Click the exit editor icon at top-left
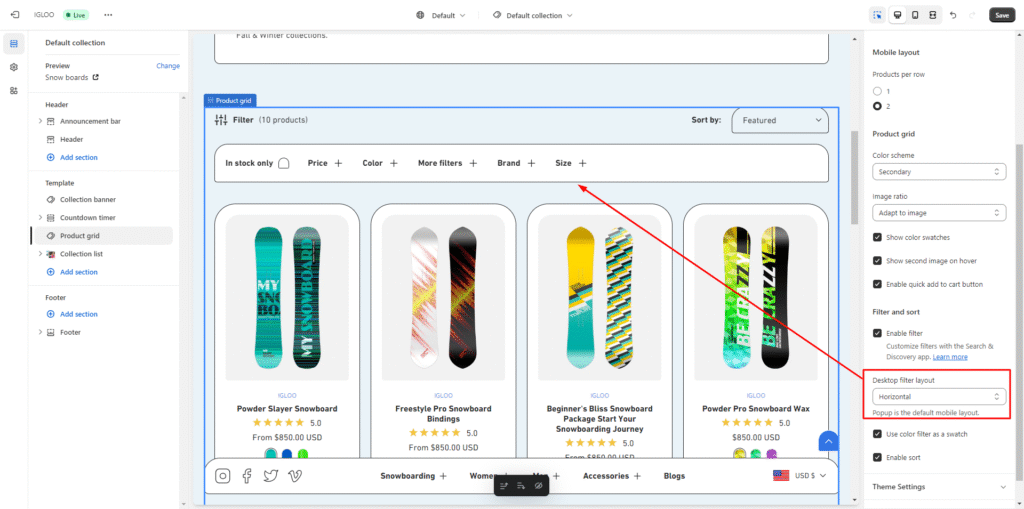This screenshot has height=509, width=1024. (14, 15)
